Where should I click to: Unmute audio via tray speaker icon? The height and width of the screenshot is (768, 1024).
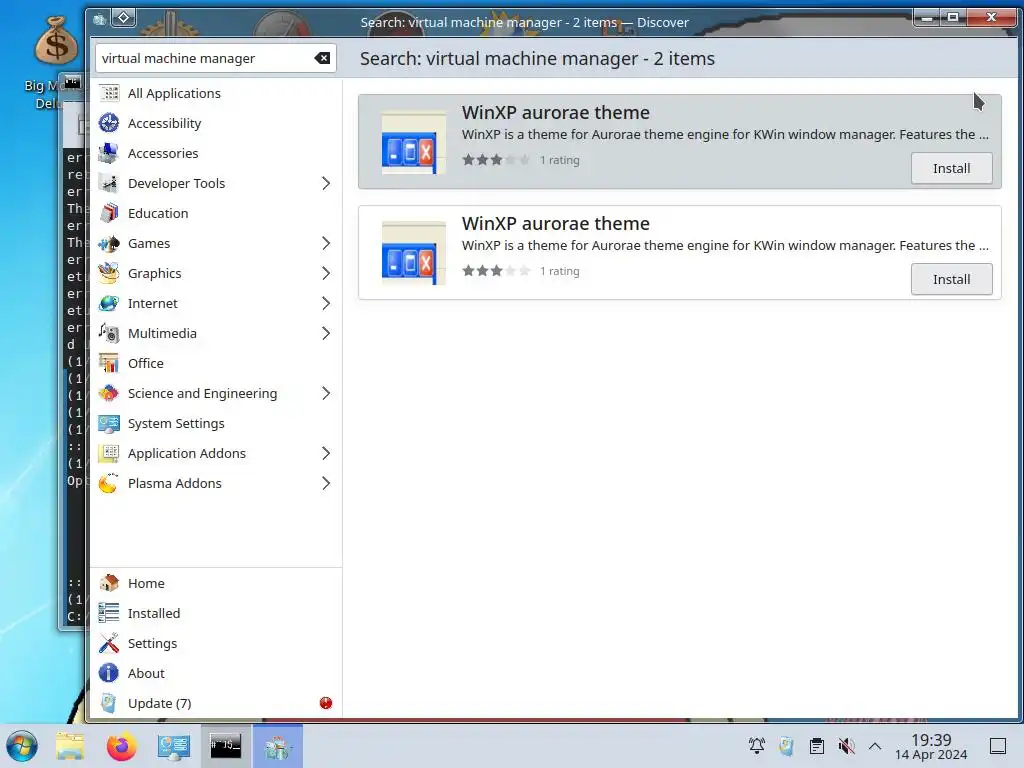coord(846,746)
